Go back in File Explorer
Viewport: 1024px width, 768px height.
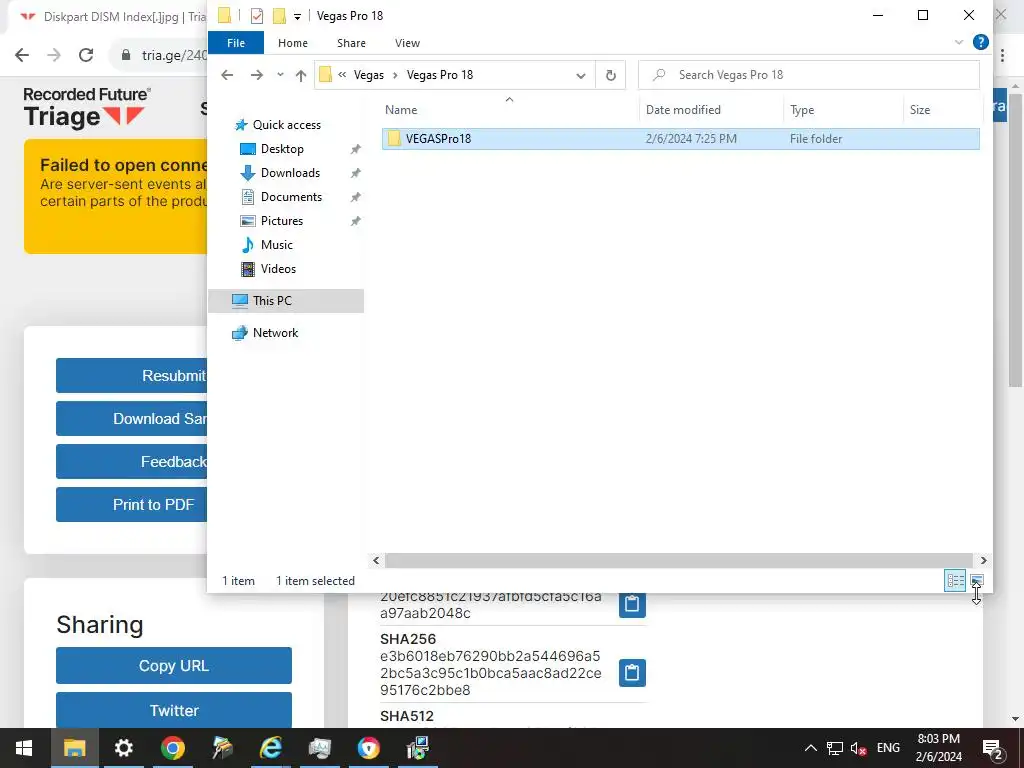(x=227, y=75)
